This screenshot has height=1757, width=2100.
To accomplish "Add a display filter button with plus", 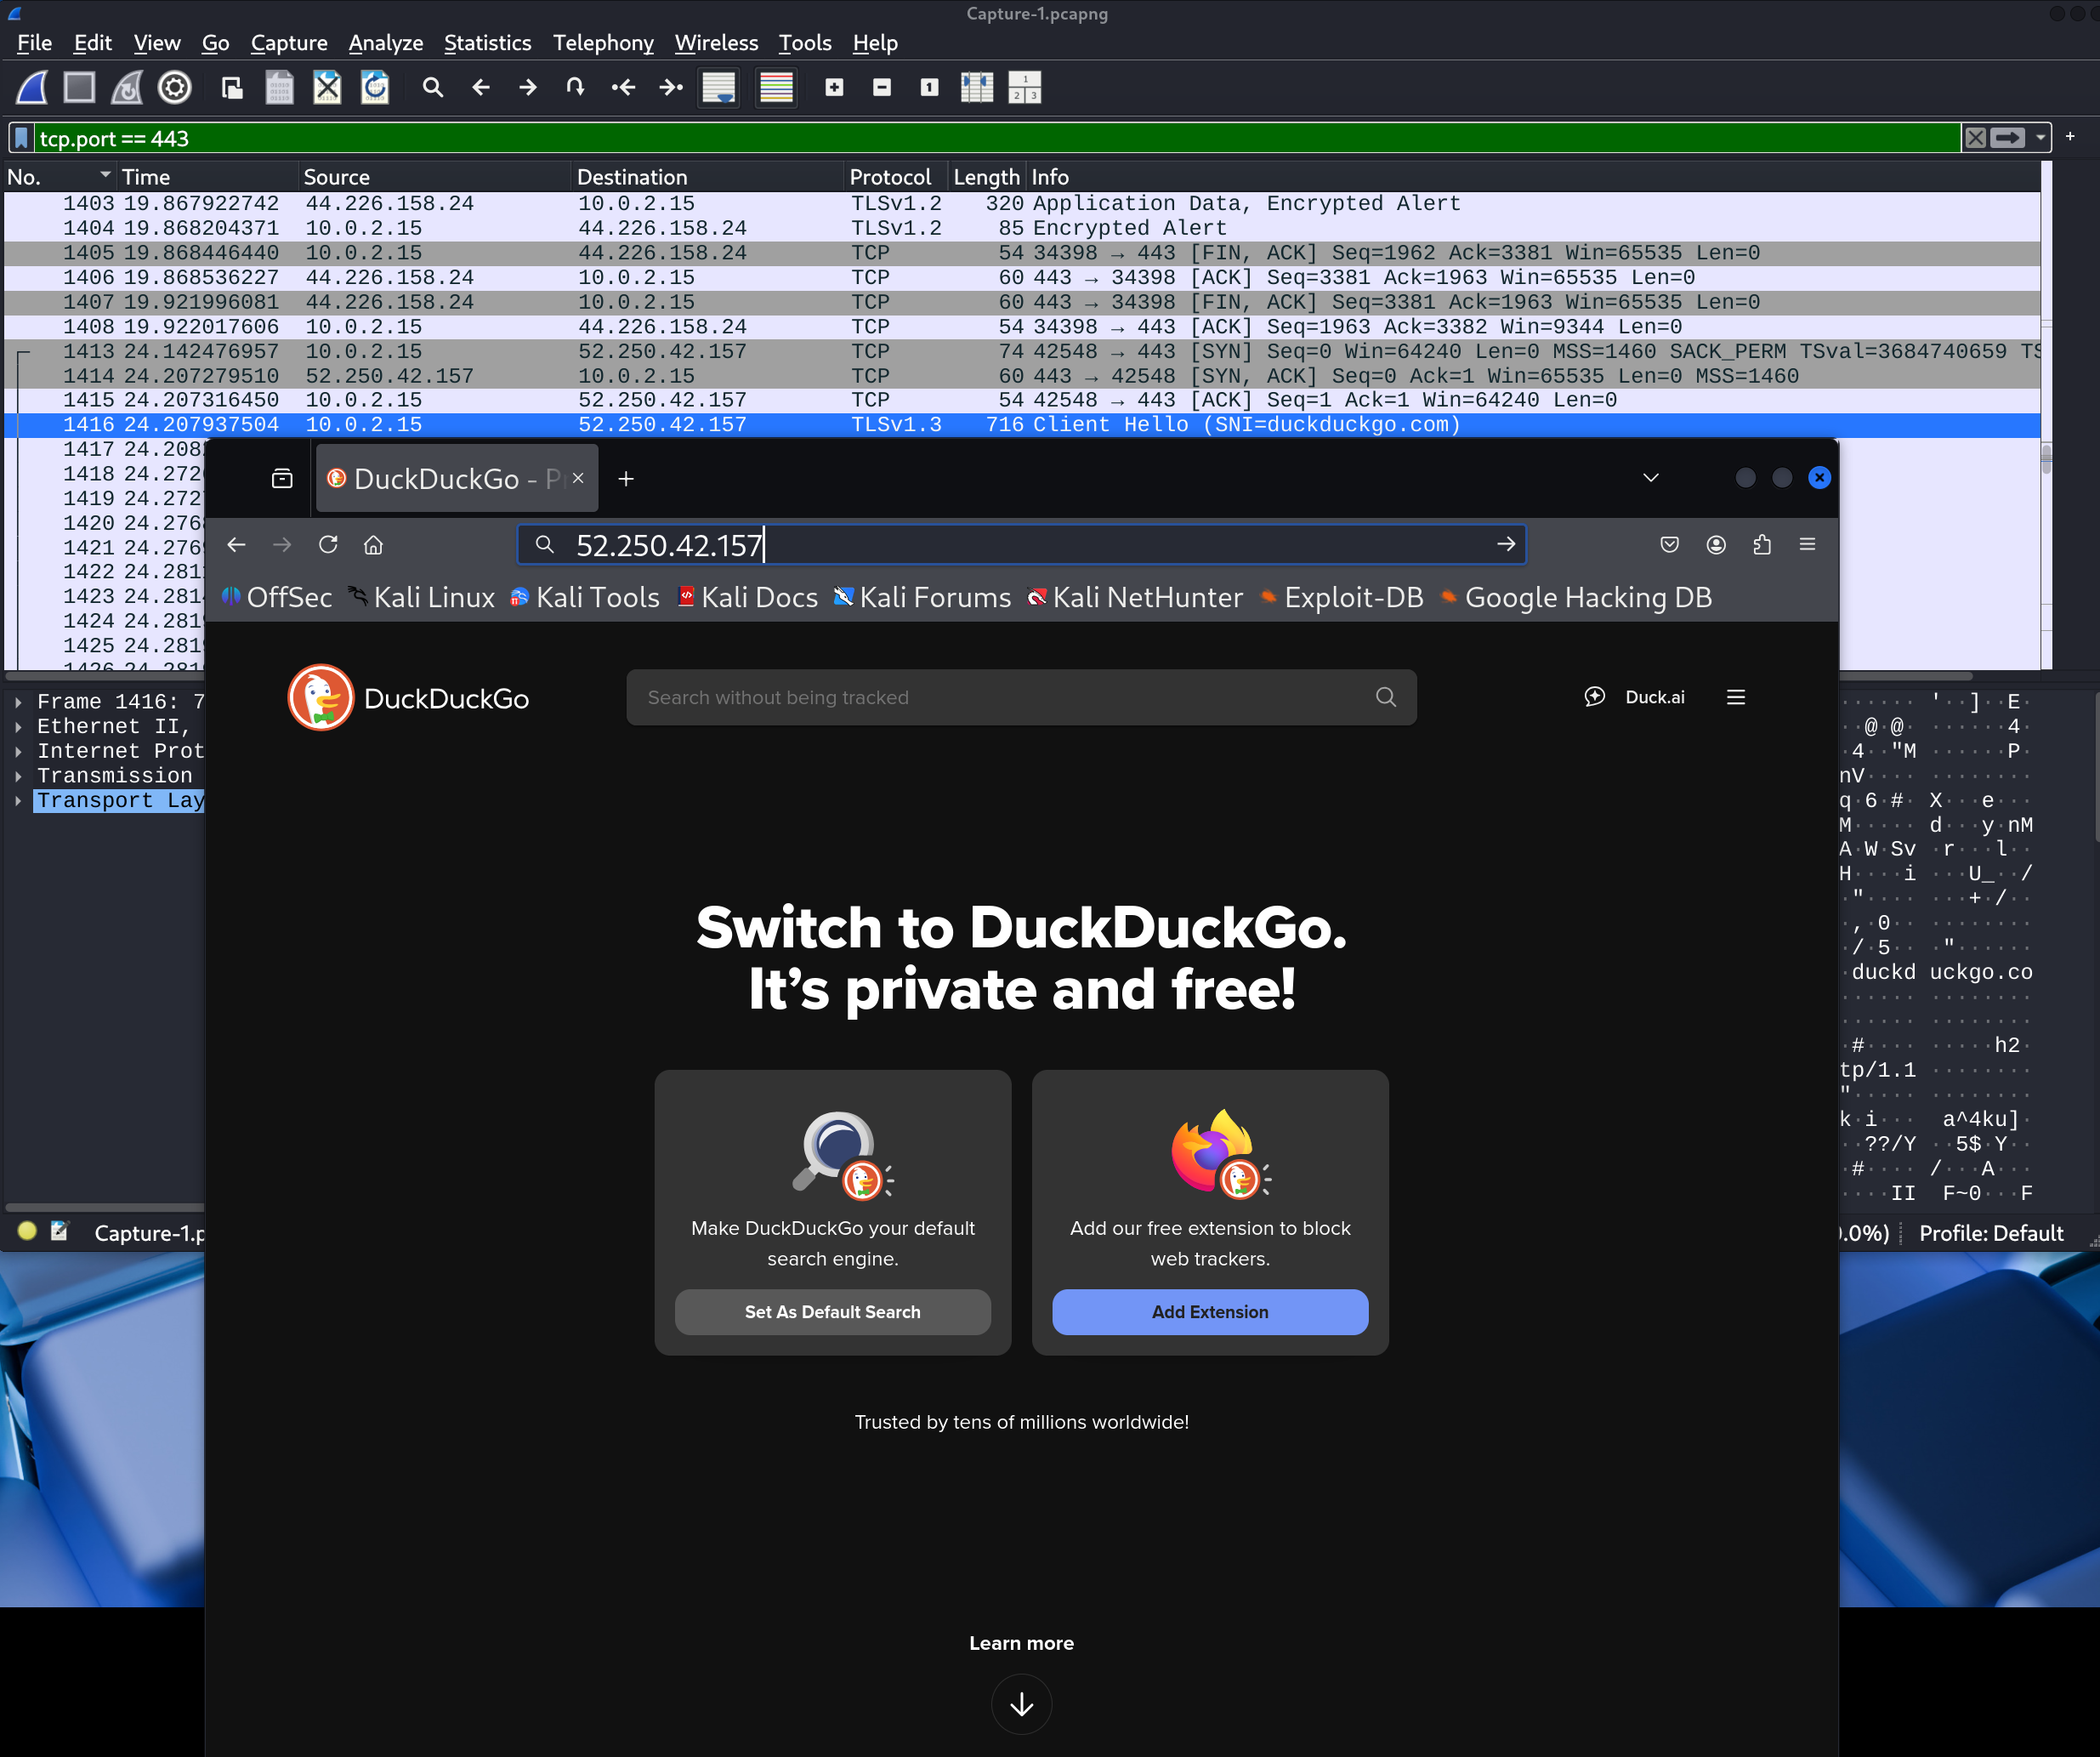I will (2070, 136).
